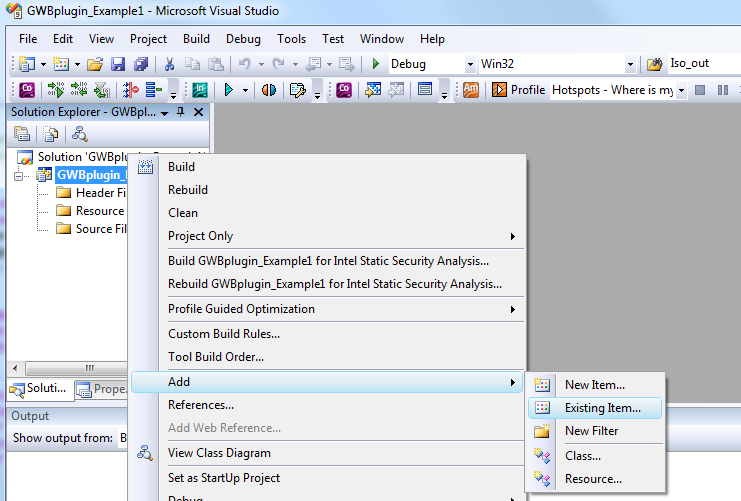The height and width of the screenshot is (501, 741).
Task: Open the New Project dropdown arrow
Action: pyautogui.click(x=43, y=64)
